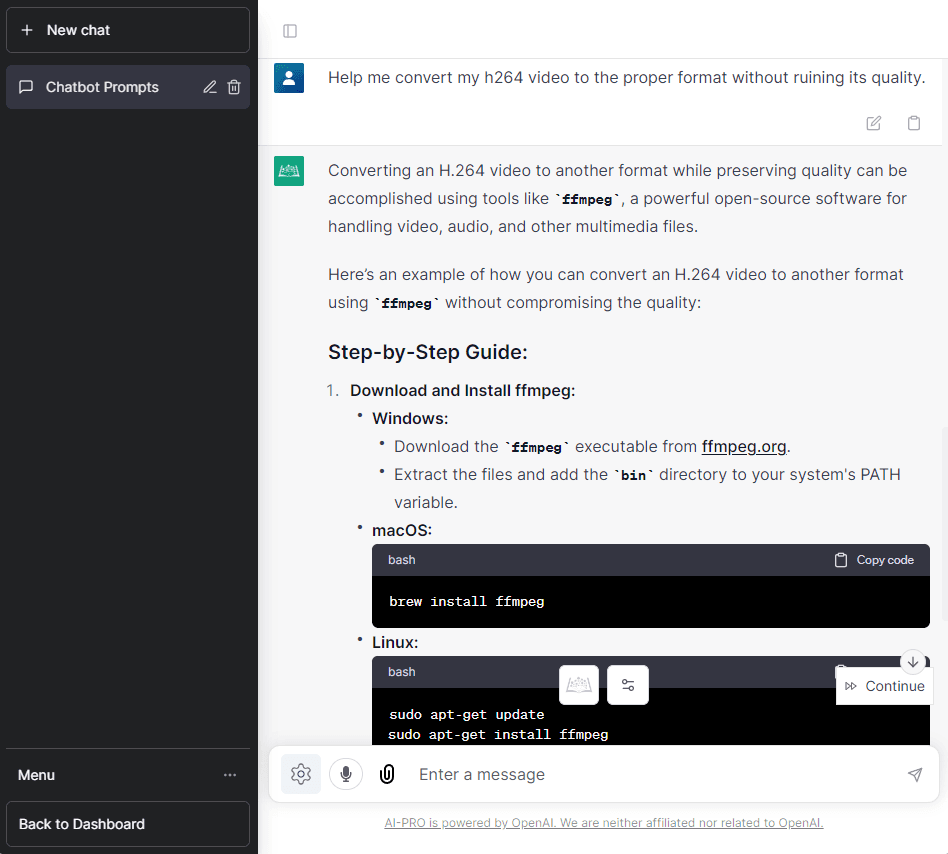Screen dimensions: 948x854
Task: Open the sliders adjustment options button
Action: pos(628,685)
